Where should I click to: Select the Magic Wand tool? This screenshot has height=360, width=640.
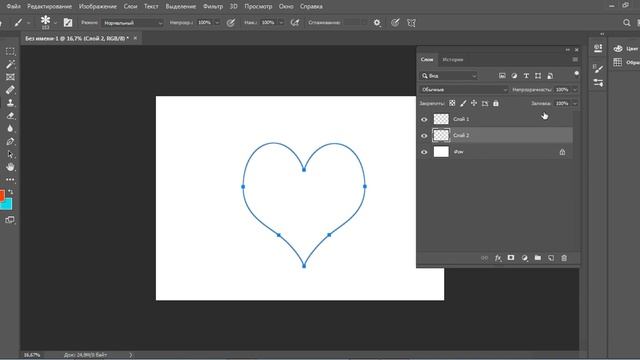pyautogui.click(x=10, y=64)
